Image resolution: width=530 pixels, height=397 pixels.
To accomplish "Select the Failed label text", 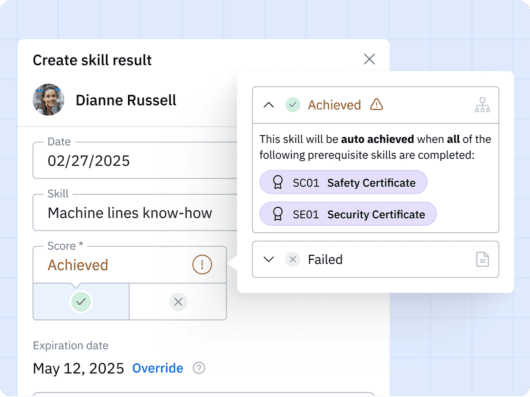I will [x=325, y=259].
